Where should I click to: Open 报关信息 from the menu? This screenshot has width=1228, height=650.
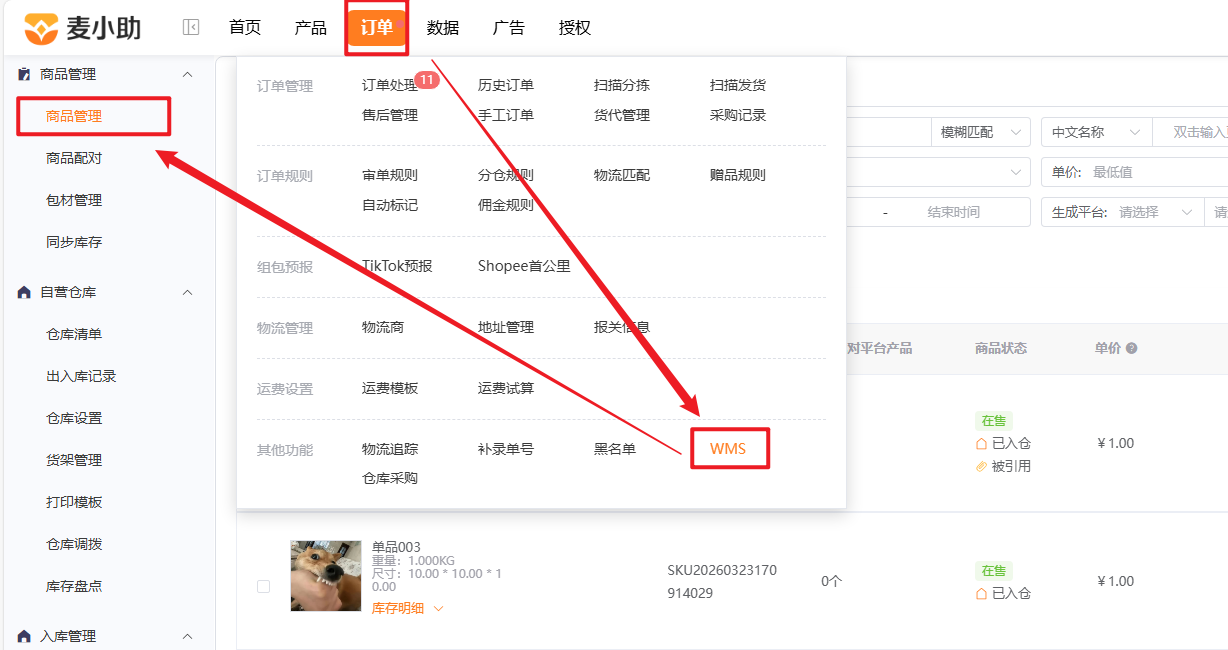coord(622,328)
